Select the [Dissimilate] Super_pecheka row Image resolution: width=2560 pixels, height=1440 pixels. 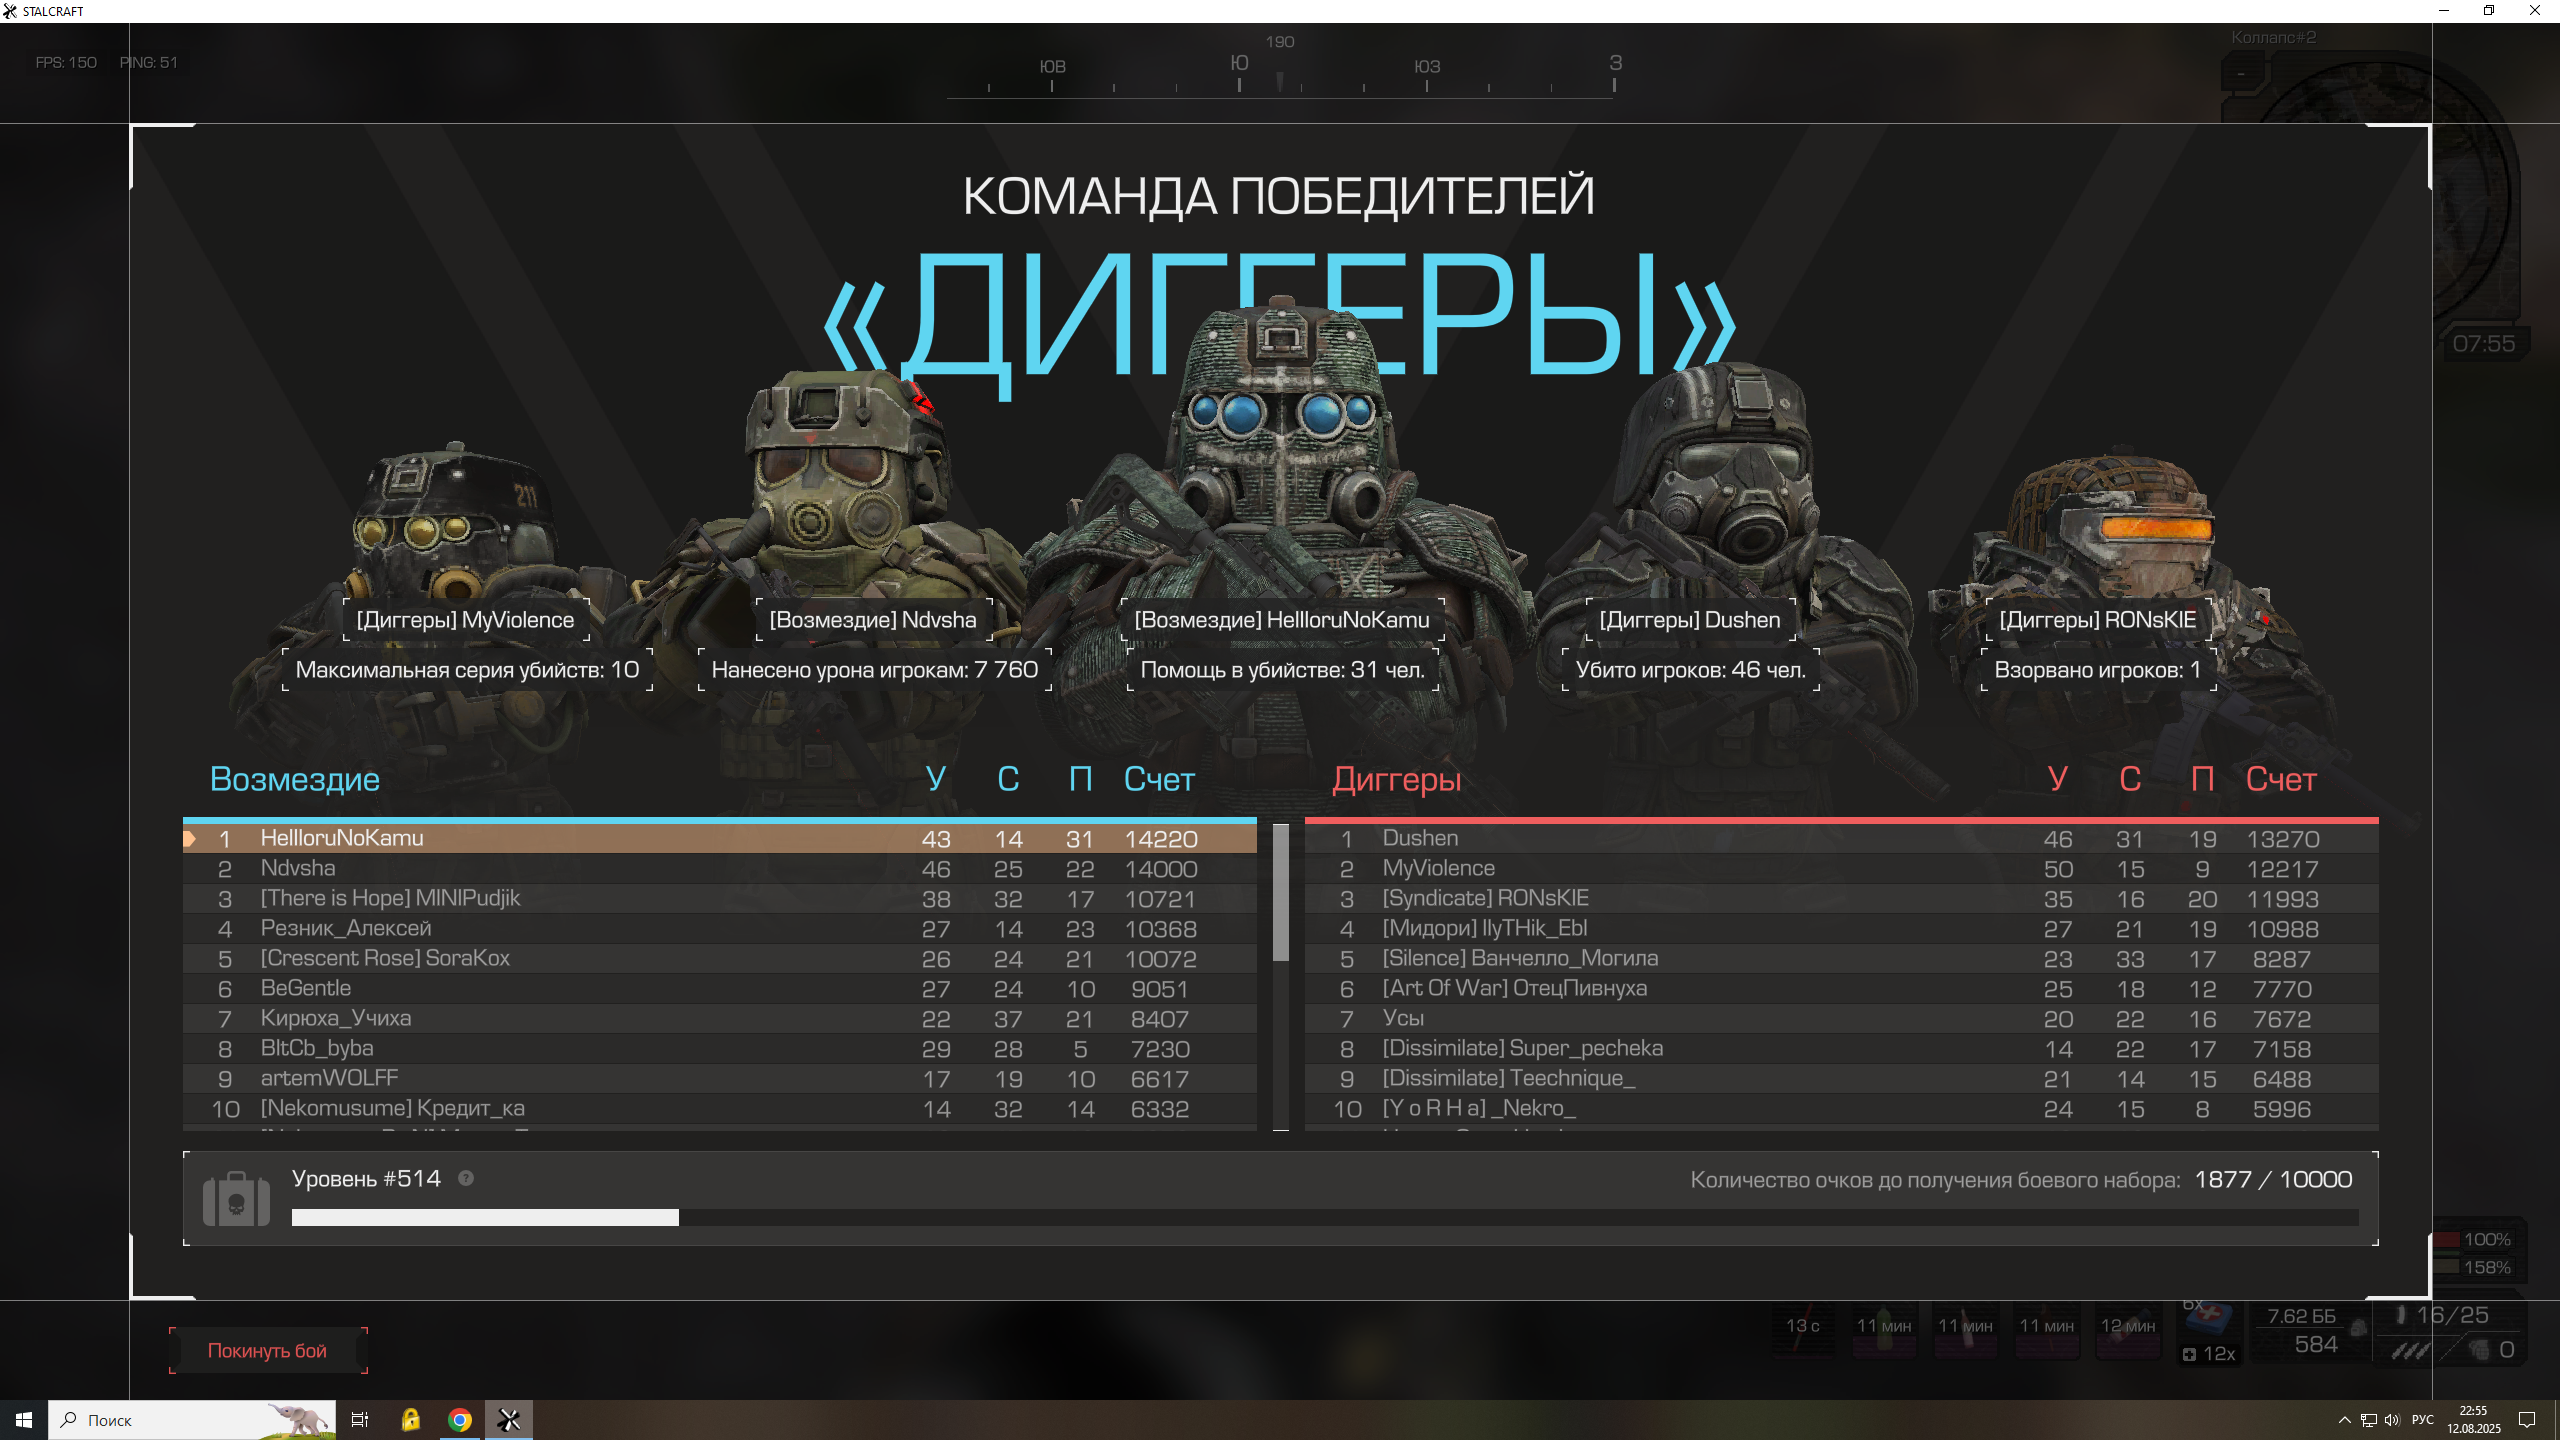click(1841, 1048)
